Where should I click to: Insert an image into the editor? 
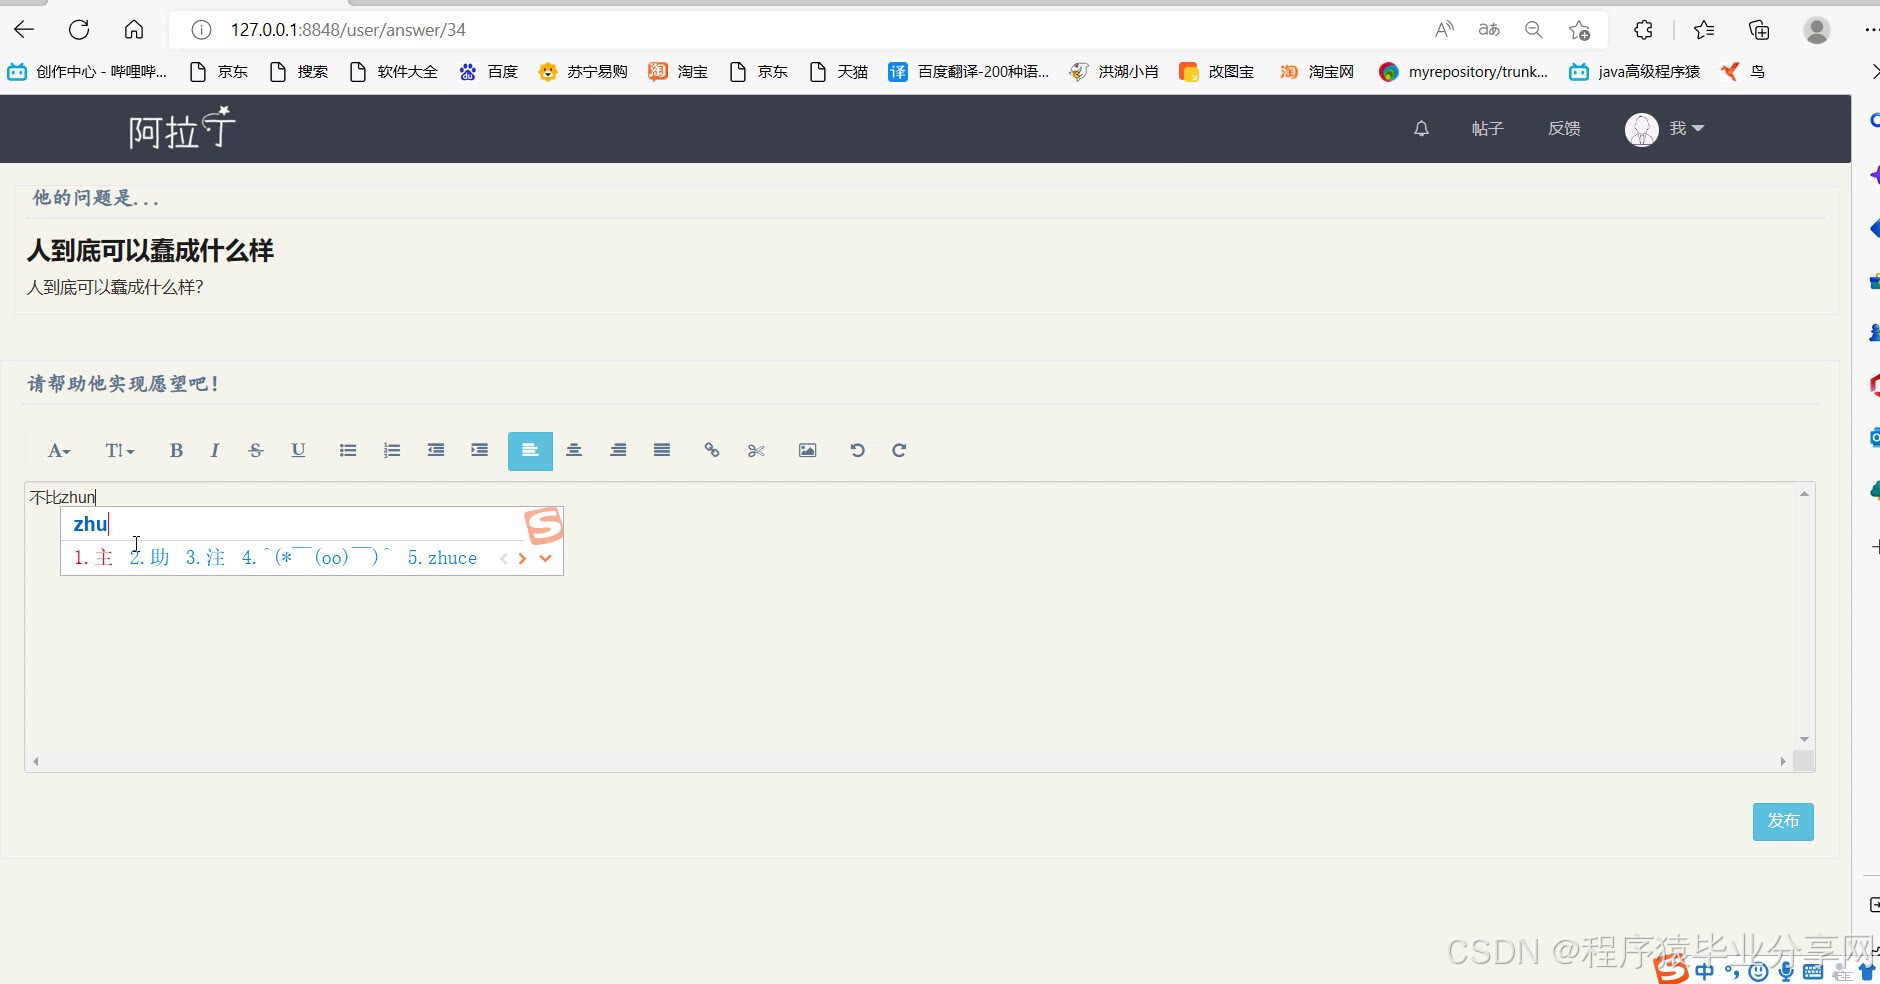click(x=807, y=451)
